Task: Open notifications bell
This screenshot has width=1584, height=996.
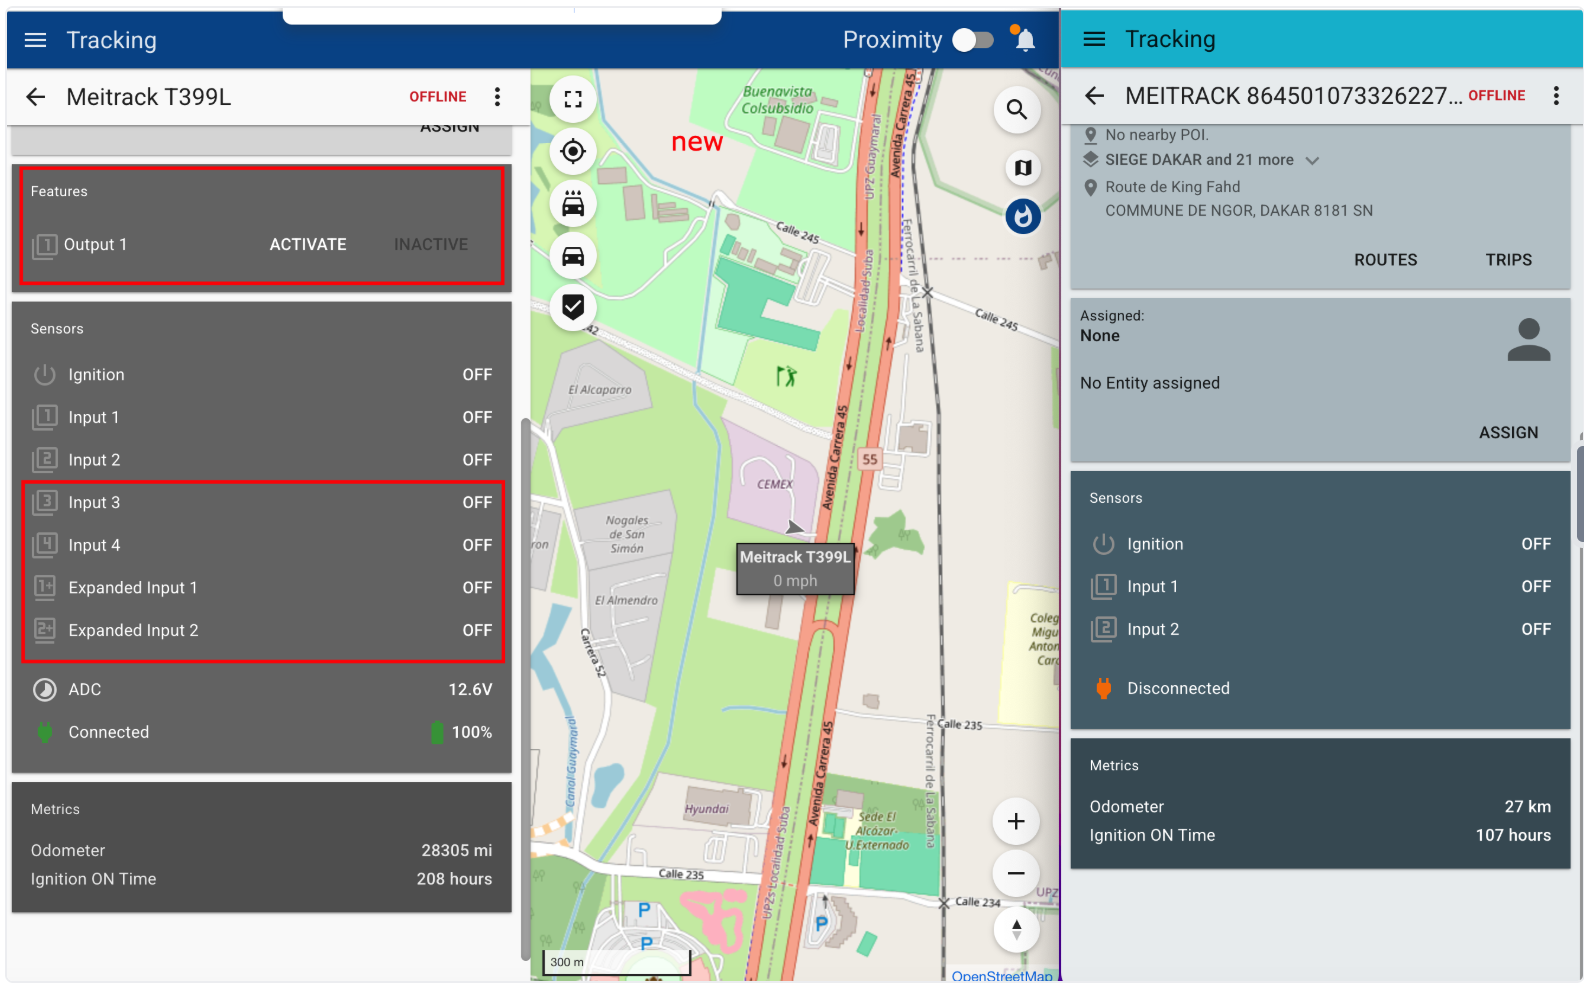Action: [1024, 39]
